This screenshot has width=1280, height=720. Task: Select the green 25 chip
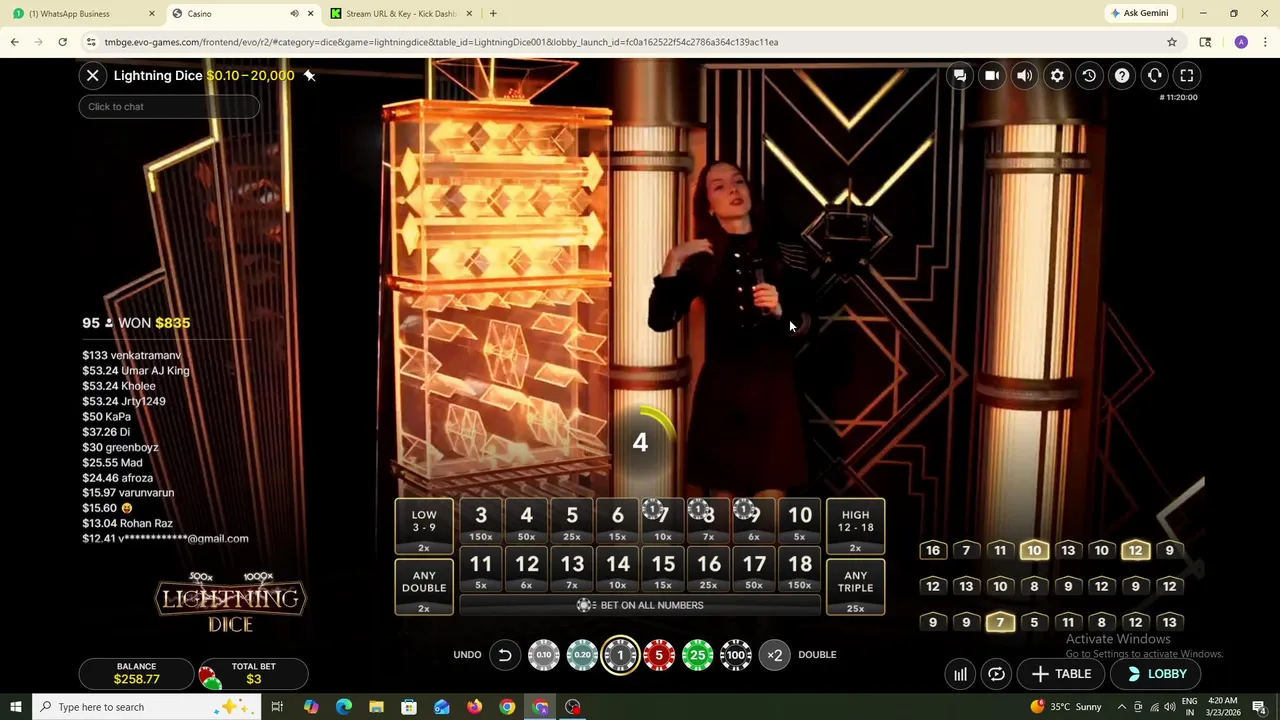coord(698,655)
